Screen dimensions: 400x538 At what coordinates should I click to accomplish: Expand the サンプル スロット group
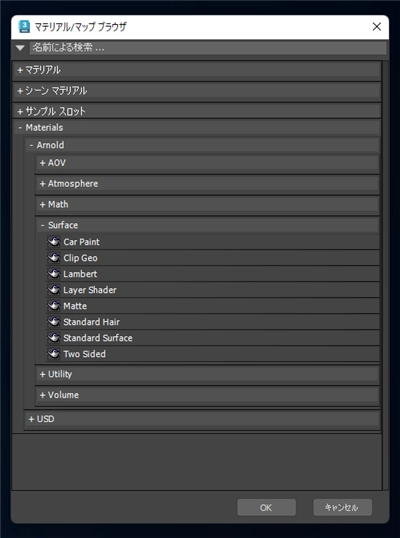197,111
